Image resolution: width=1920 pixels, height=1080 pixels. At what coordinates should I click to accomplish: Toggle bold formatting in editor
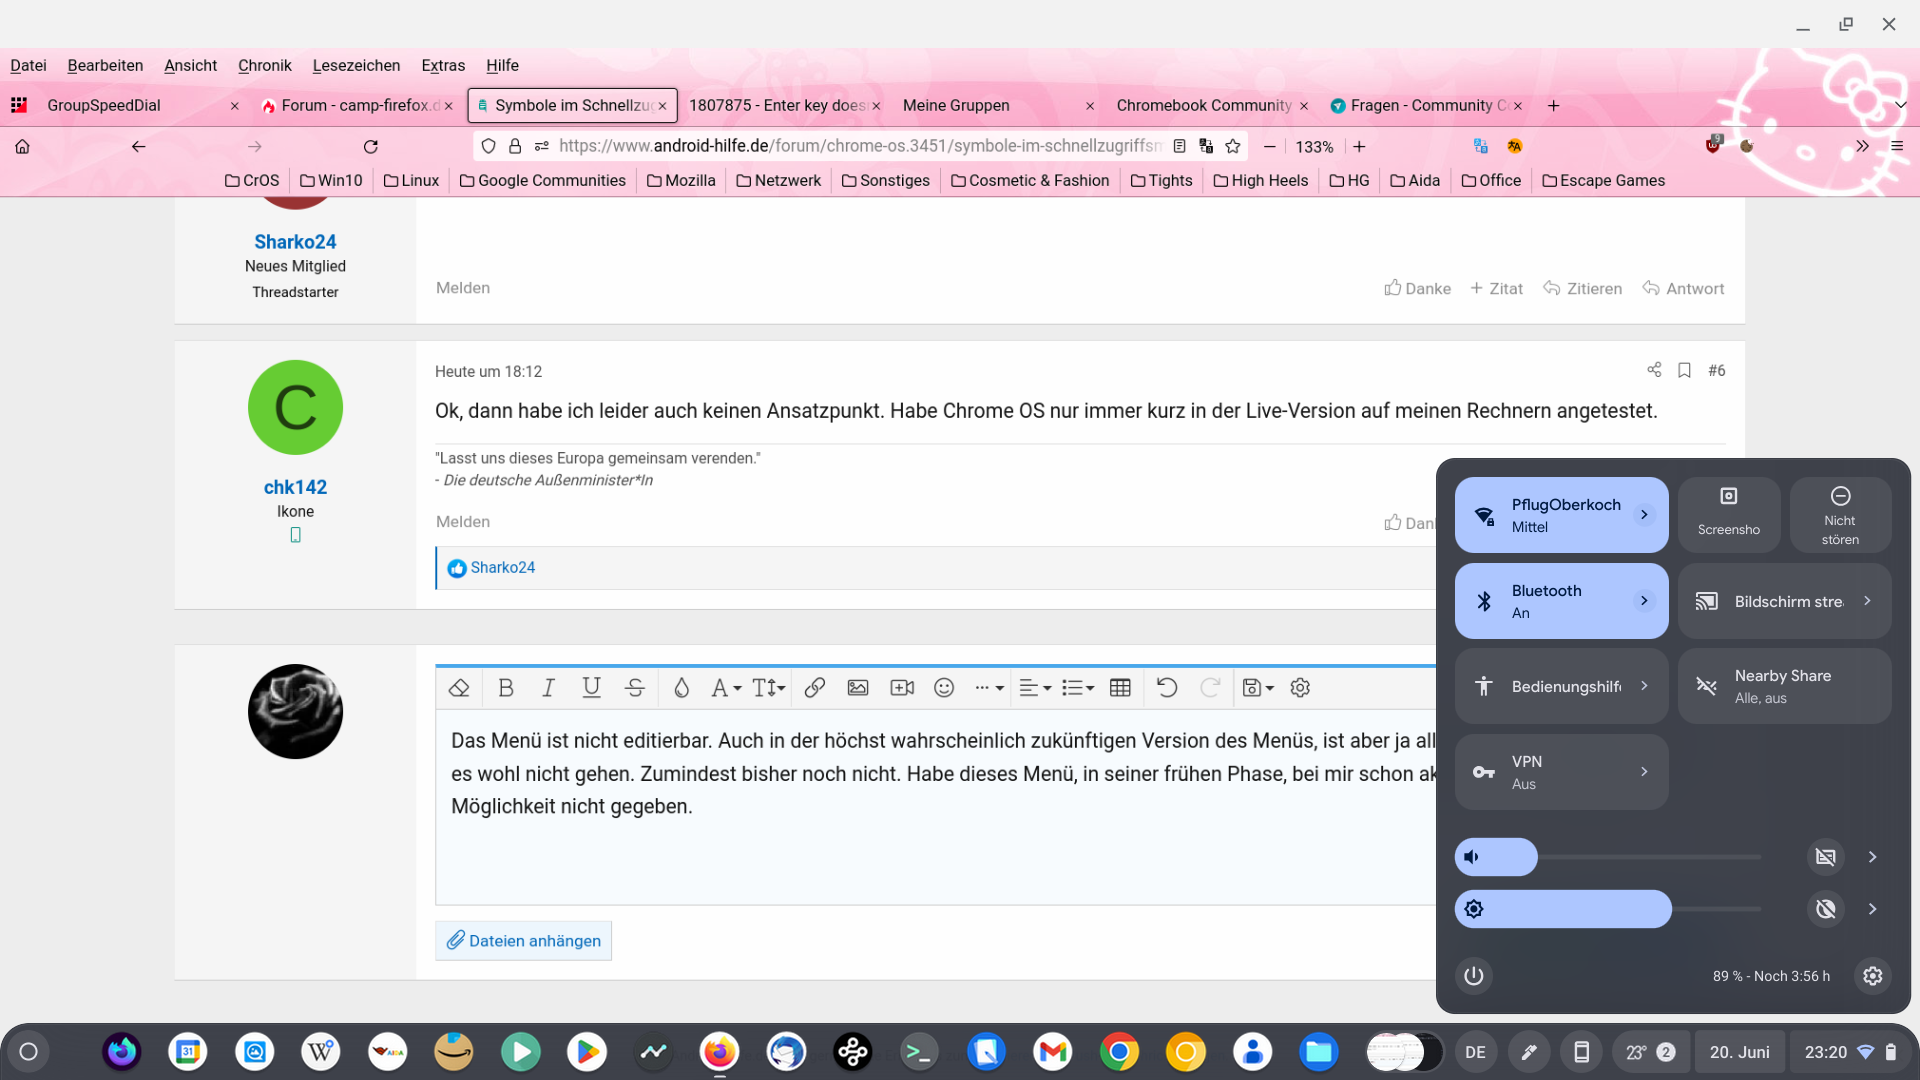[505, 688]
